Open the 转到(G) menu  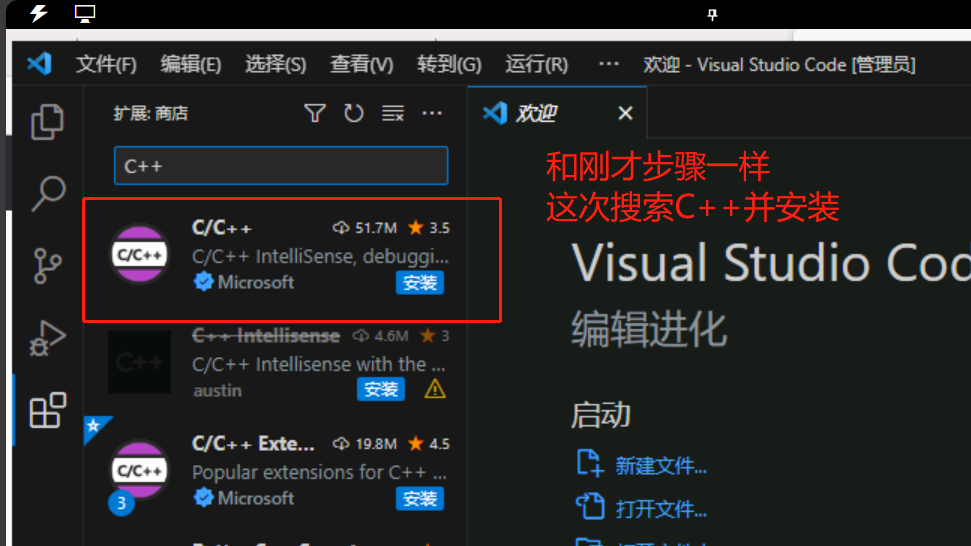[x=449, y=64]
